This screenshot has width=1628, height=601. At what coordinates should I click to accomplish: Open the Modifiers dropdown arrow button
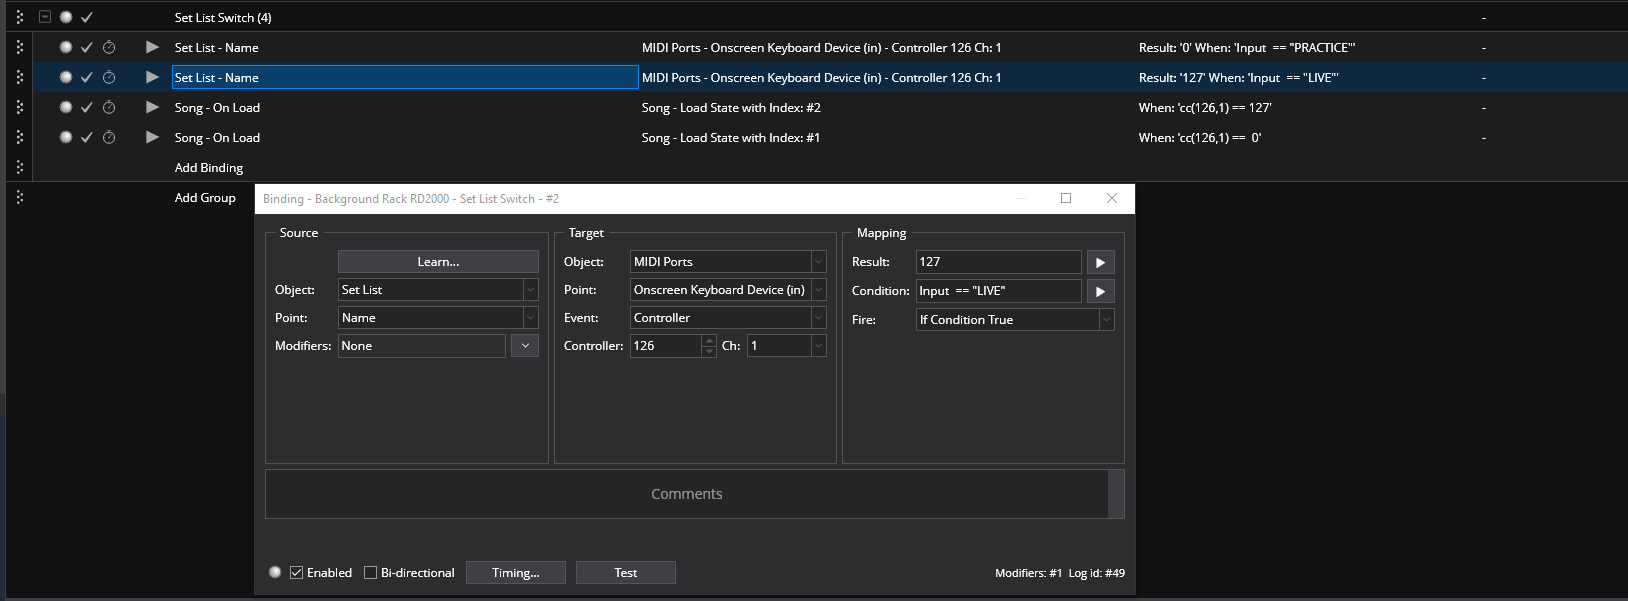pos(525,346)
